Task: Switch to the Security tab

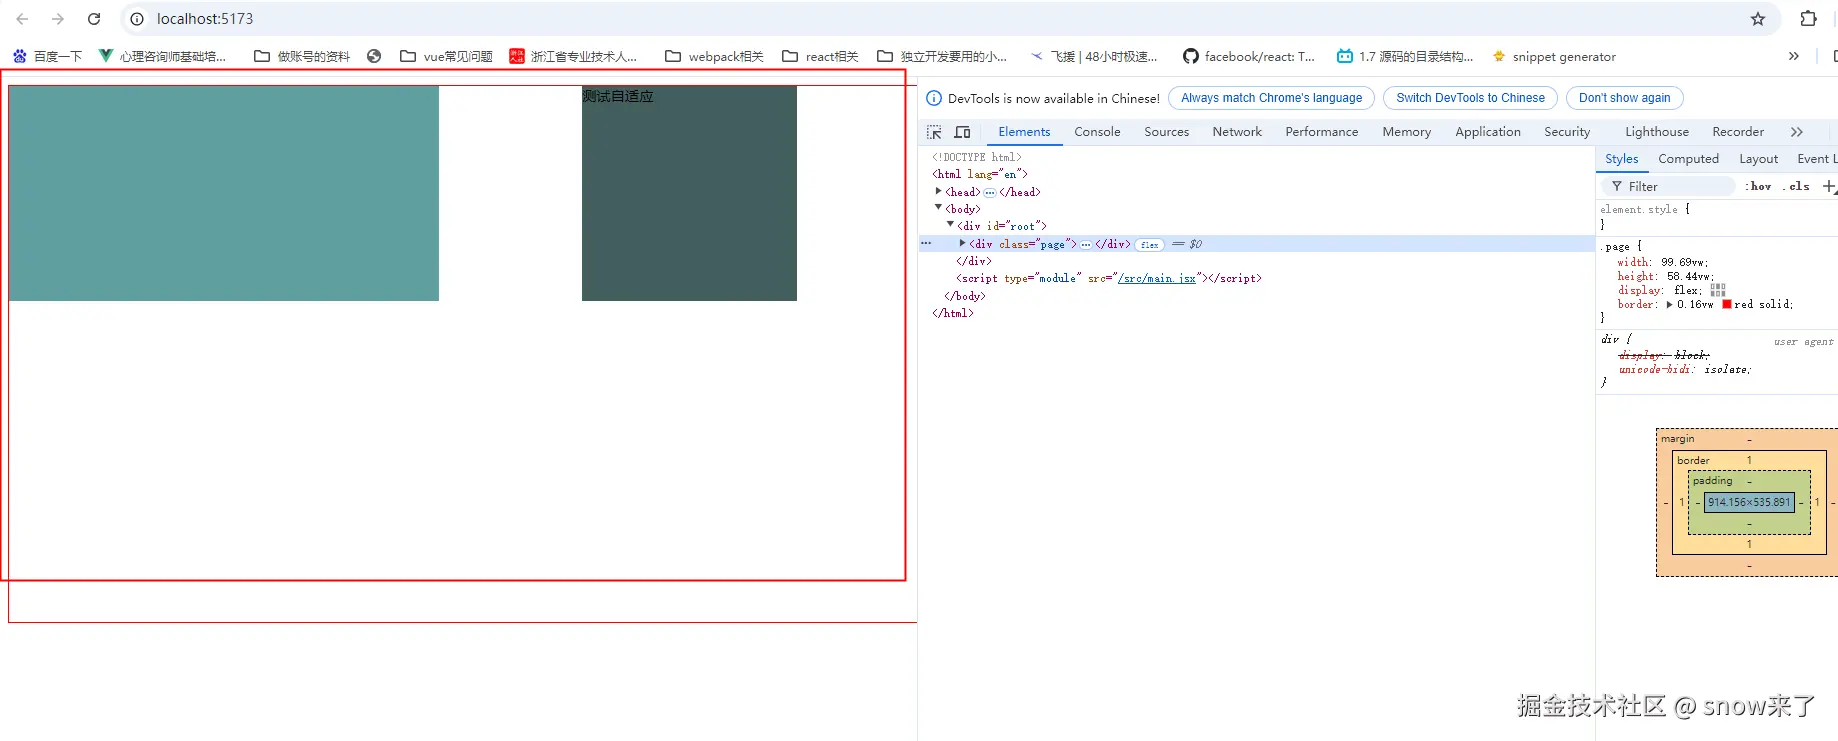Action: 1566,132
